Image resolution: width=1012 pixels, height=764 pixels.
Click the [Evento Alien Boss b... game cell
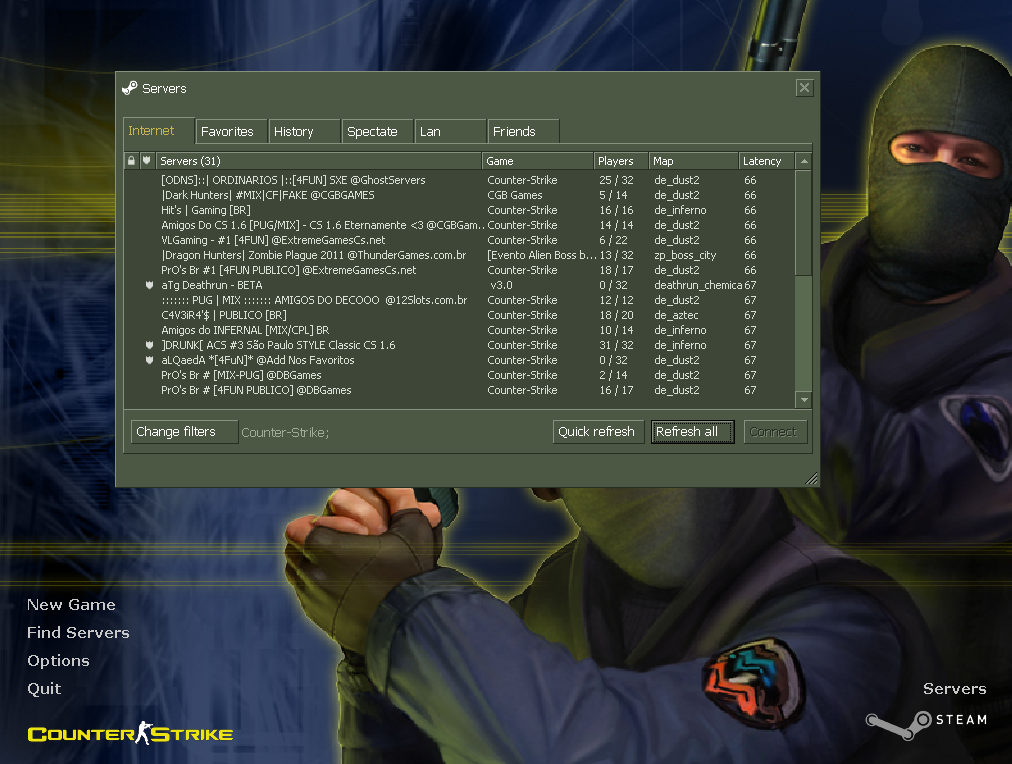tap(541, 255)
